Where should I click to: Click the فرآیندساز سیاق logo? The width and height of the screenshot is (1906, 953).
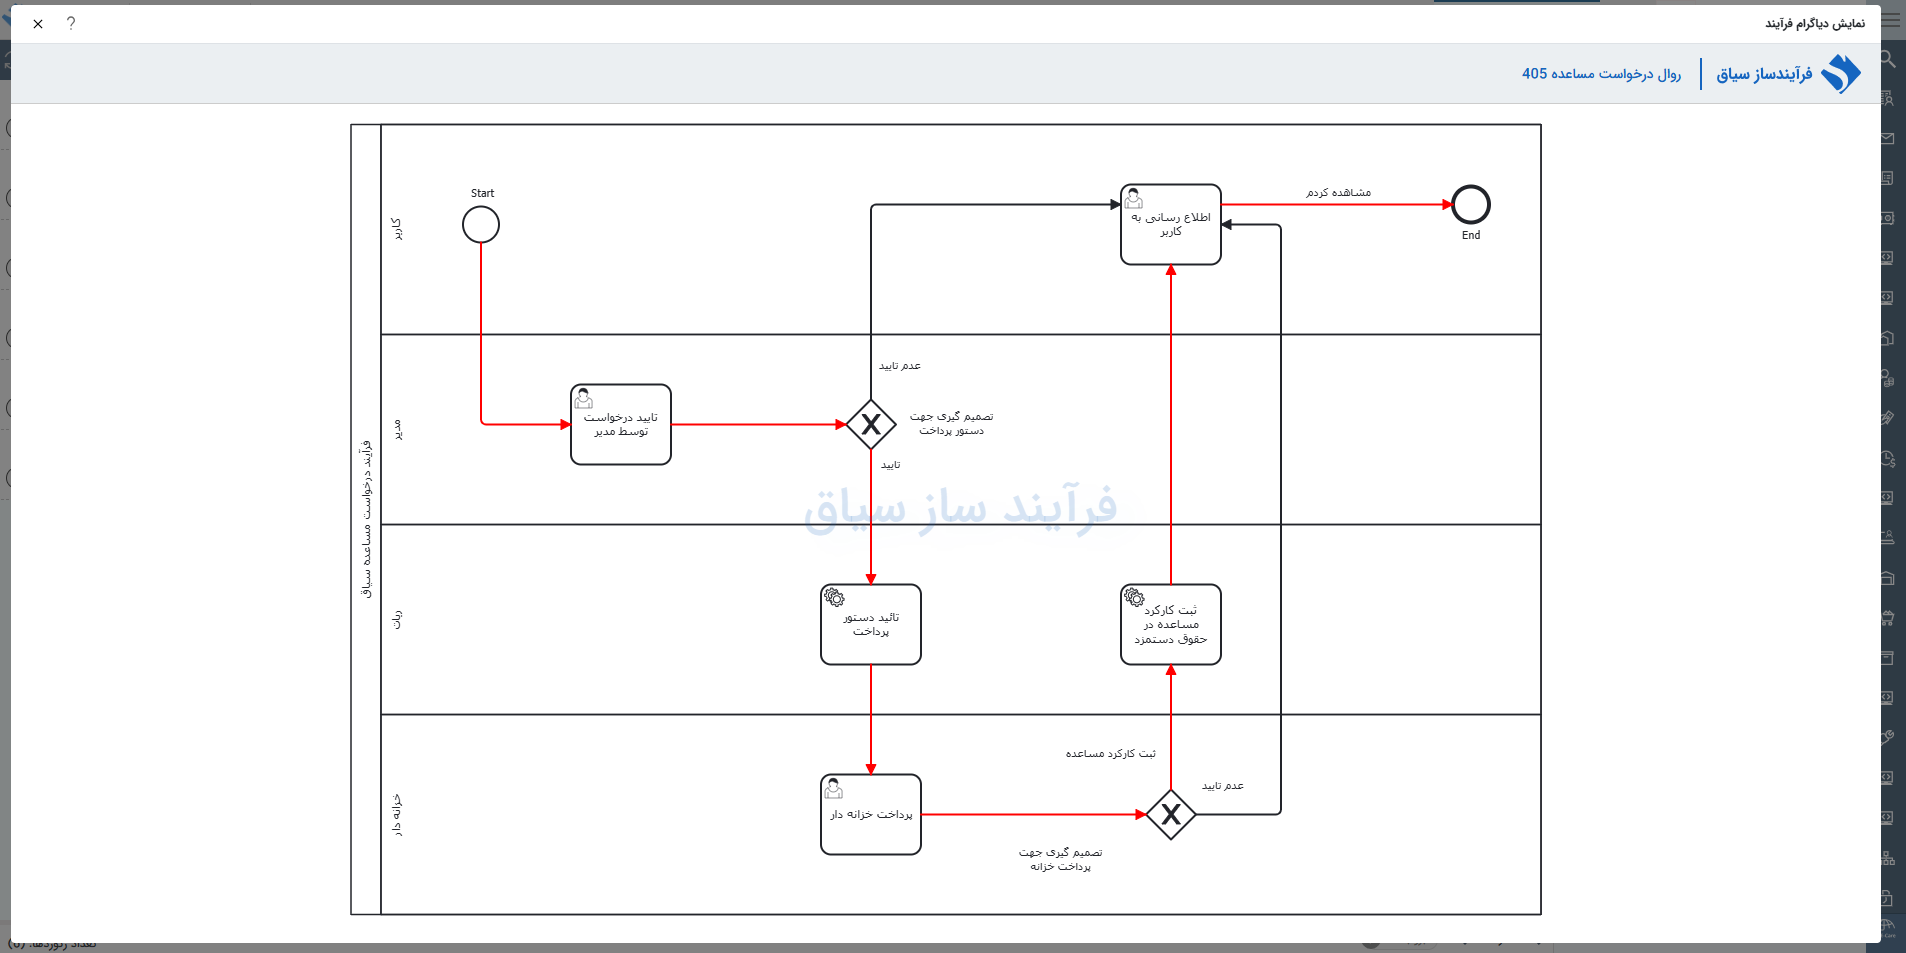click(1789, 74)
